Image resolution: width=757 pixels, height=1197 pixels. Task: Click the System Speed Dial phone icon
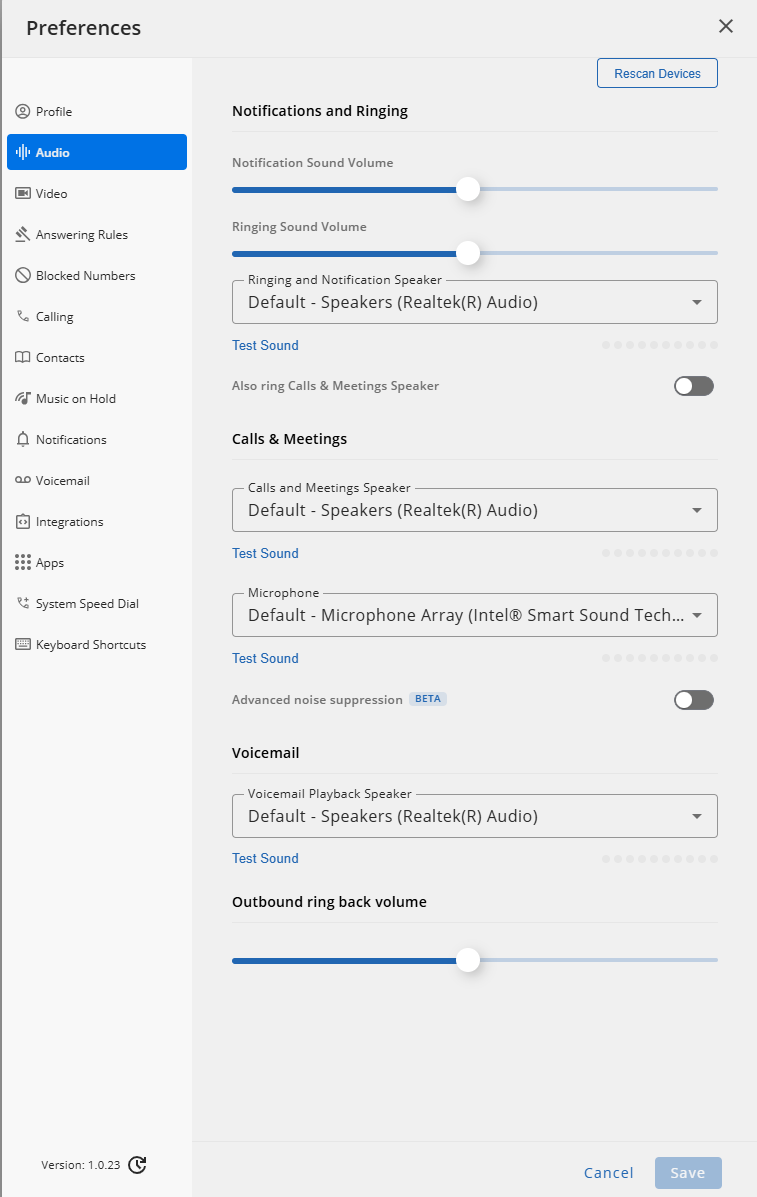point(23,603)
